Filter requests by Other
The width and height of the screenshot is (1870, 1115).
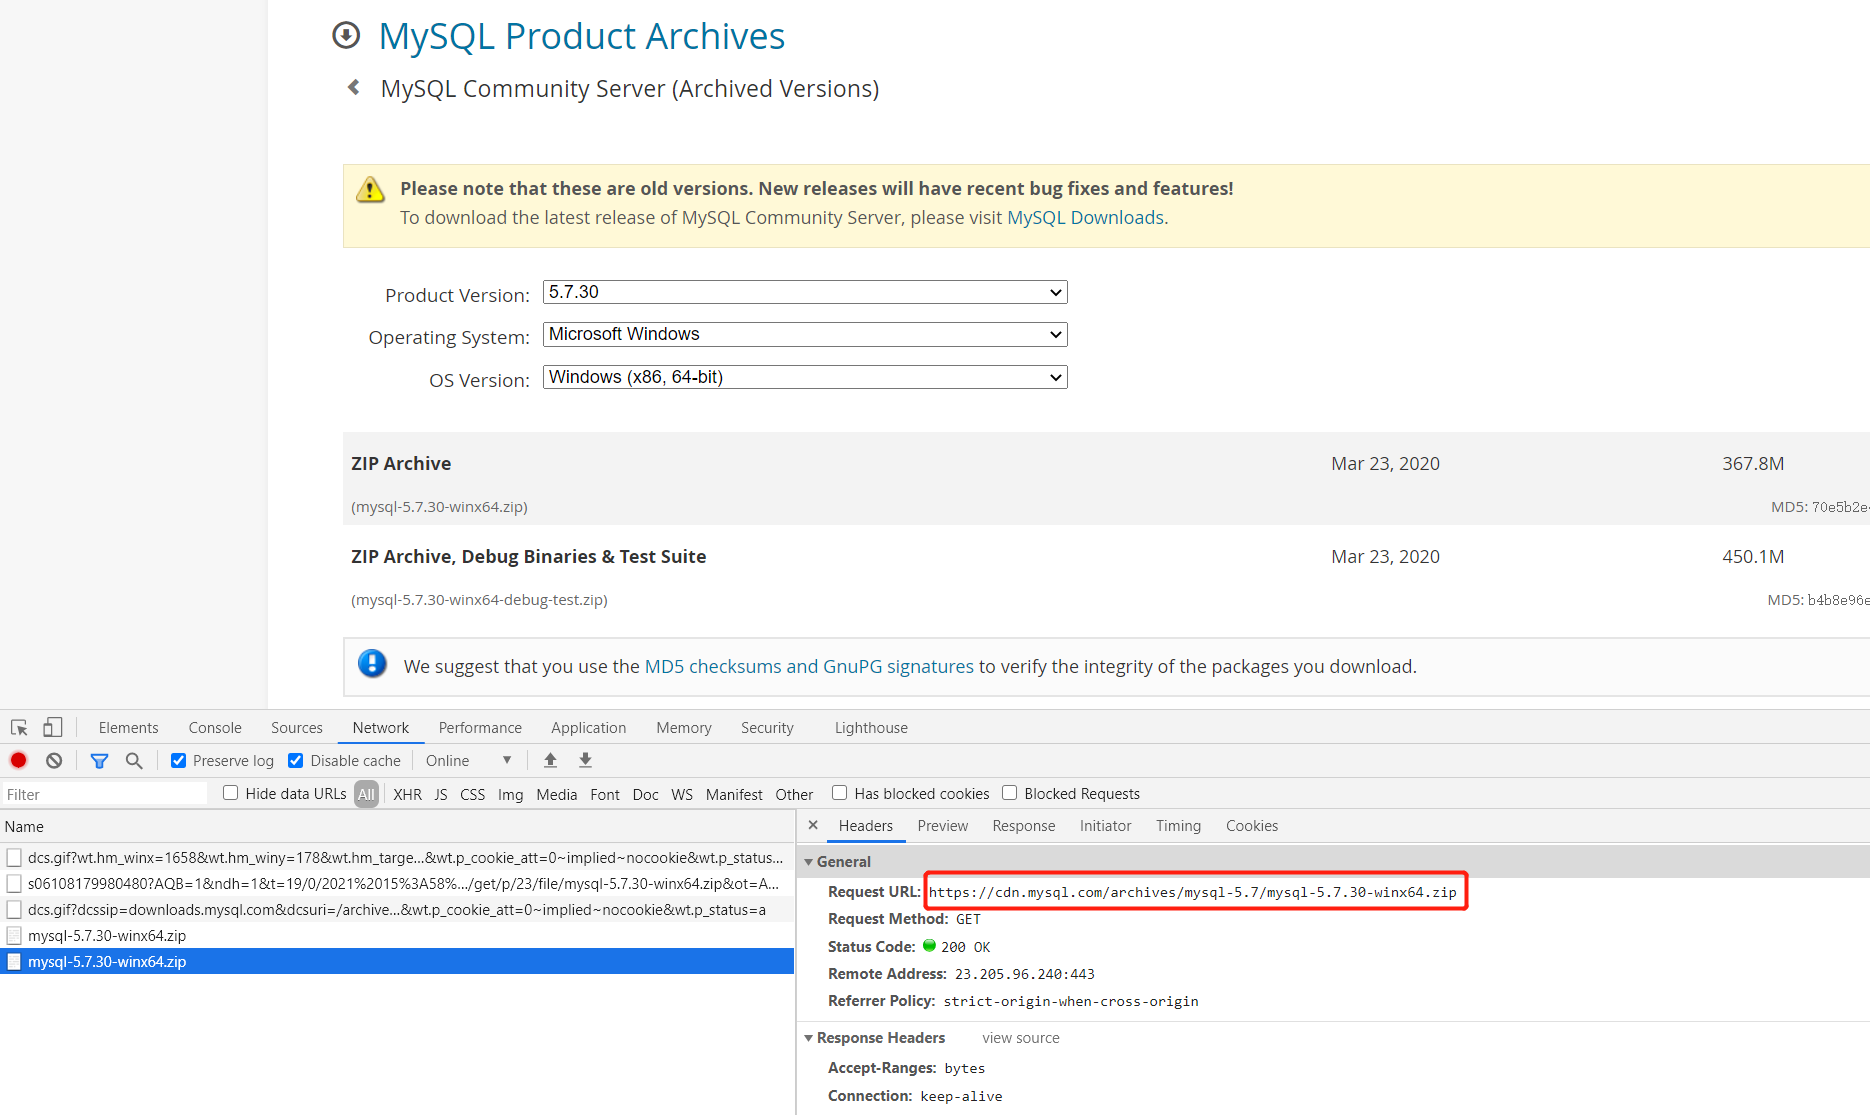(795, 794)
